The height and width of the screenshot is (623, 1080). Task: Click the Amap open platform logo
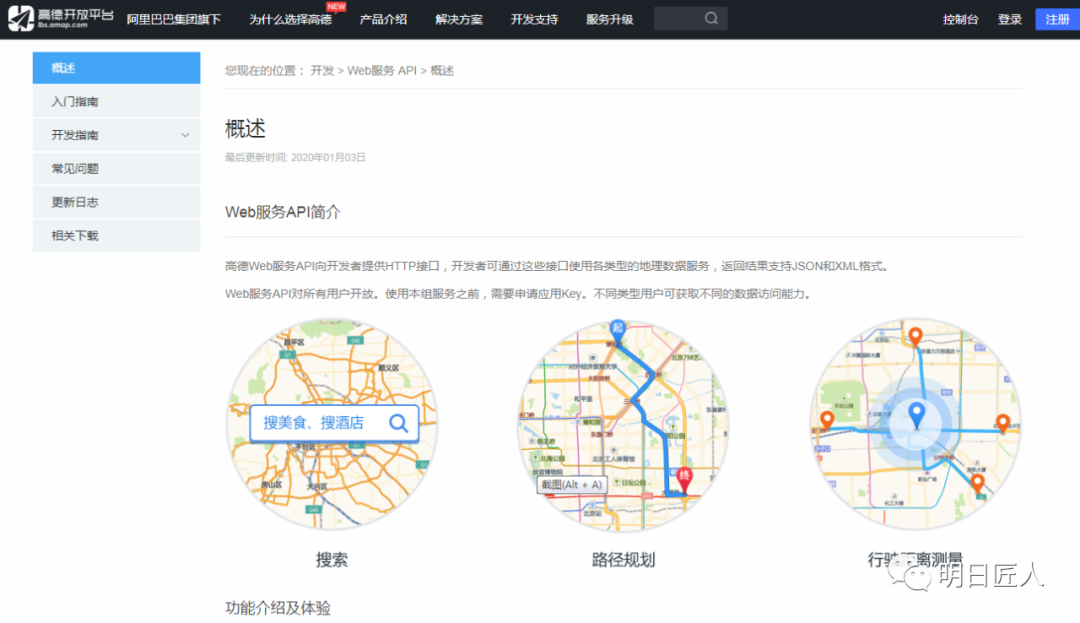click(x=61, y=19)
